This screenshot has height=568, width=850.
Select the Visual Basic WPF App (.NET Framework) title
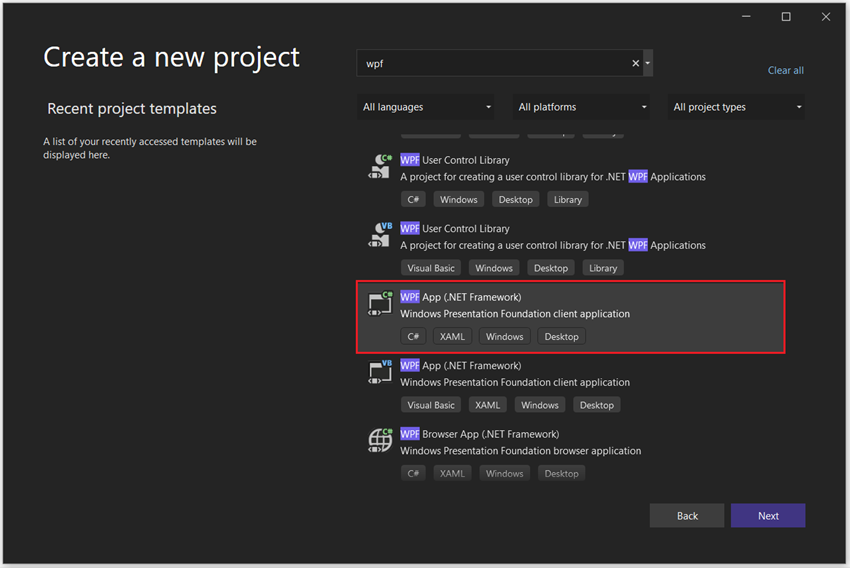(x=461, y=366)
